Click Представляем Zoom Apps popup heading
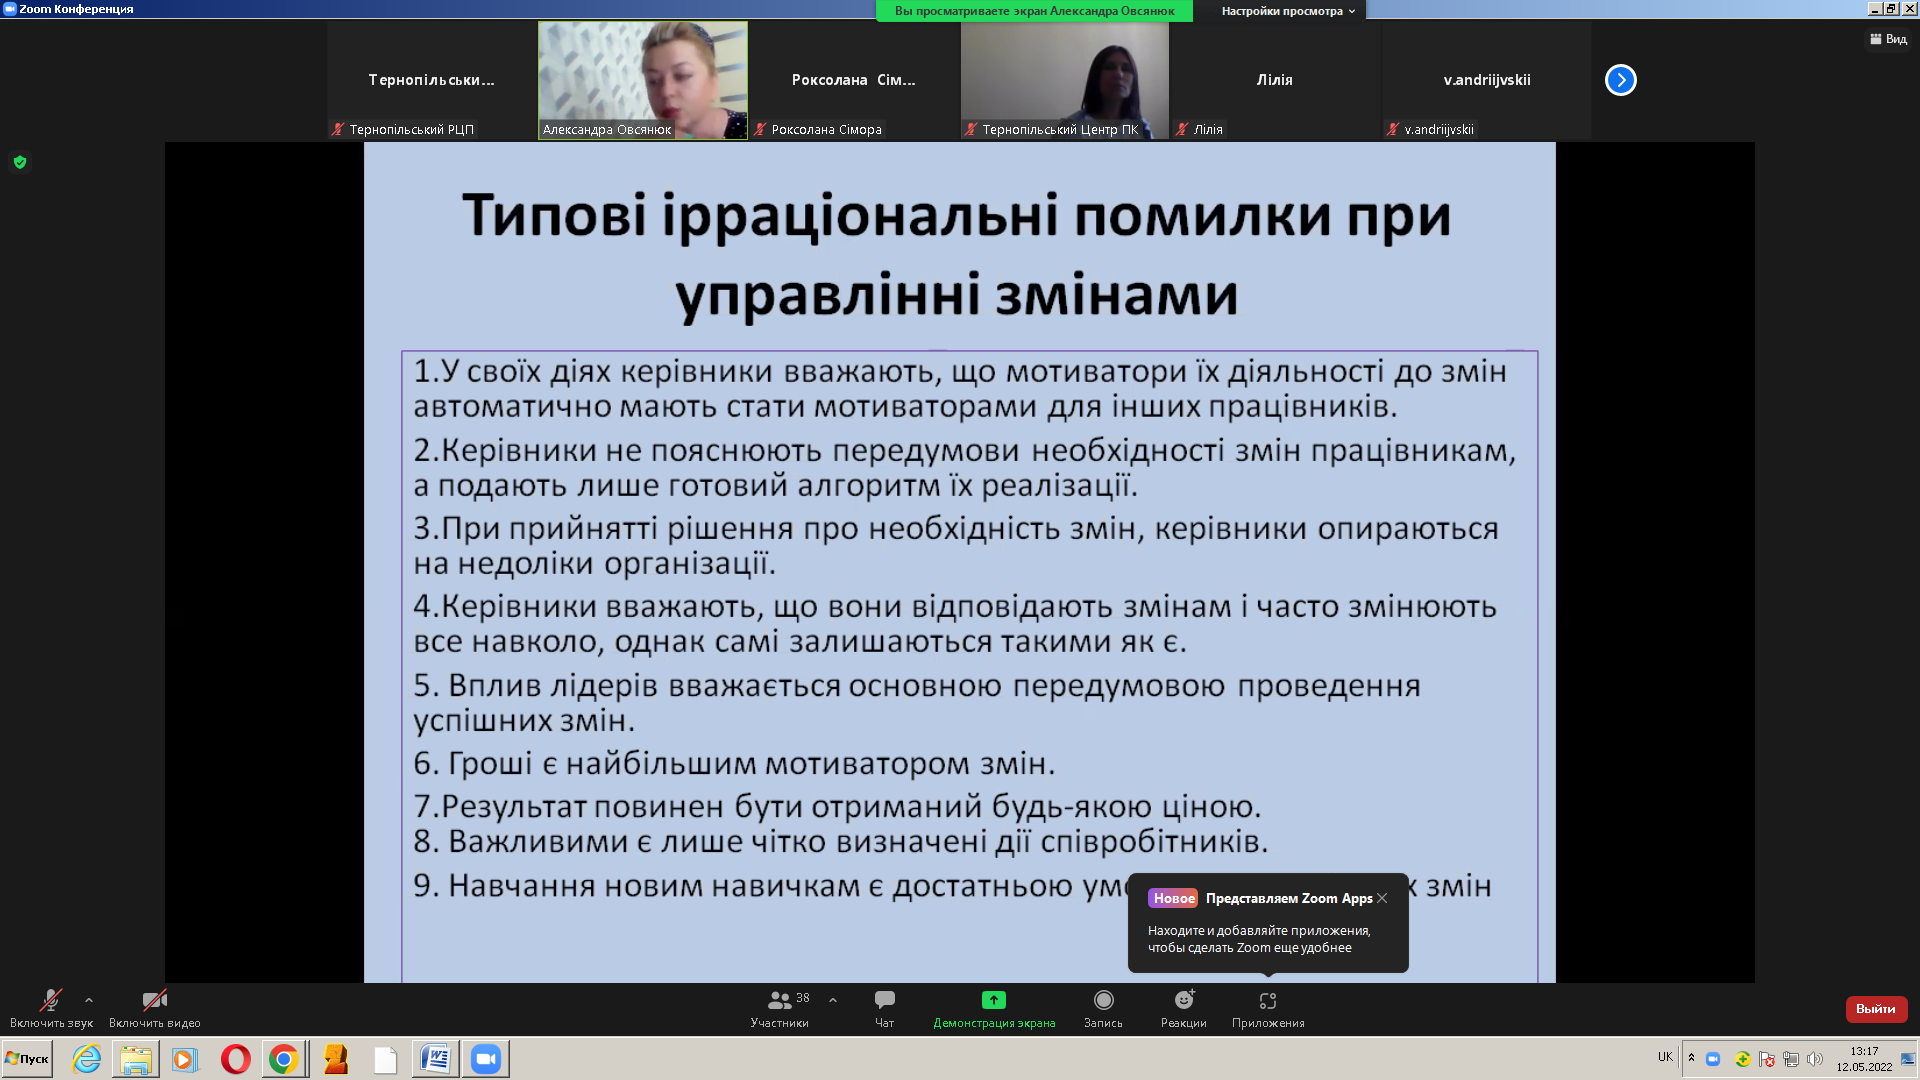Viewport: 1920px width, 1080px height. click(1289, 898)
